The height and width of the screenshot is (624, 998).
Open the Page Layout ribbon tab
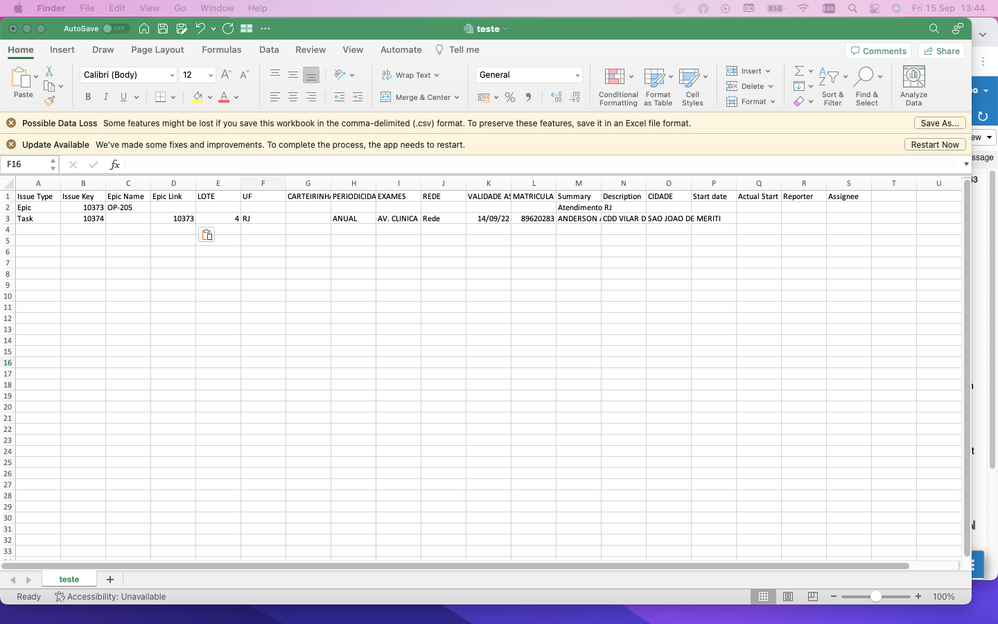157,50
